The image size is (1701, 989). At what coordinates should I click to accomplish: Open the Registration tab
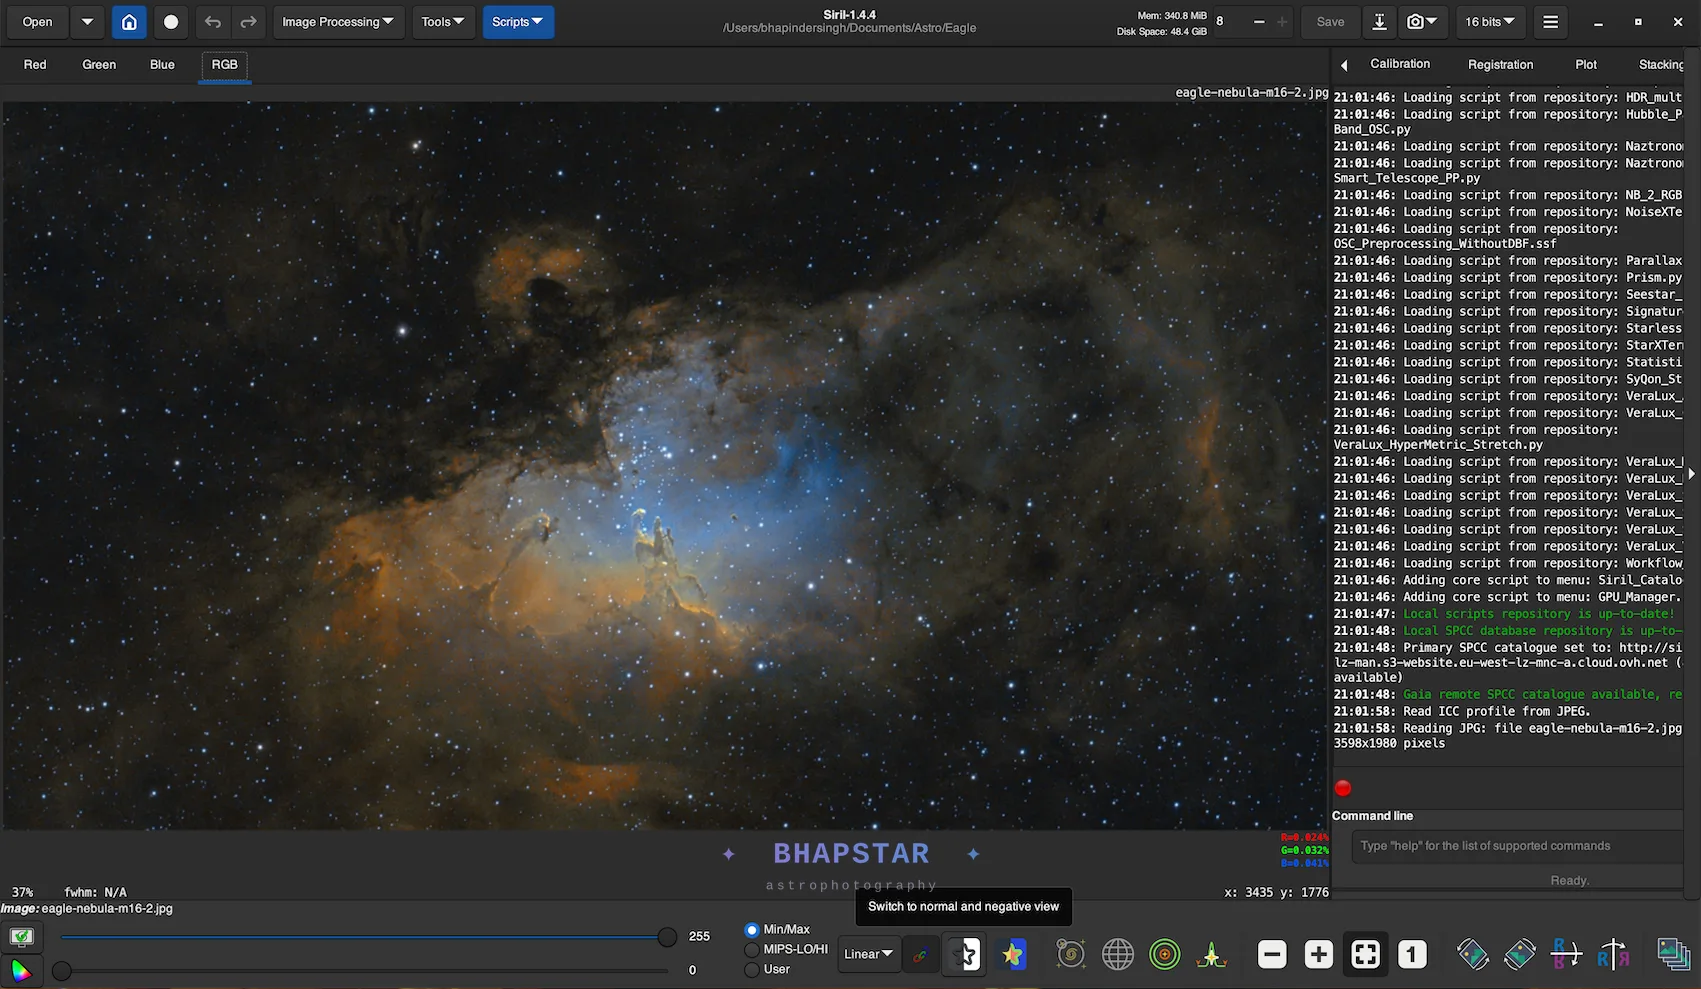tap(1500, 64)
